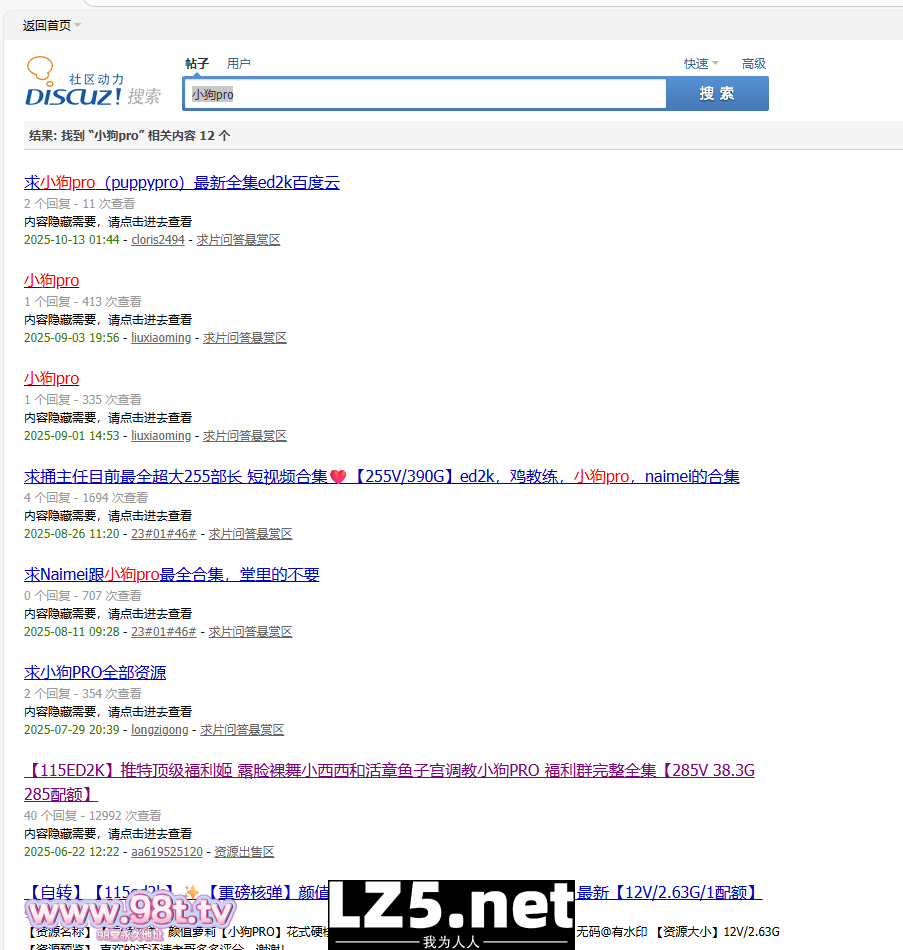Open user 23#01#46# profile link
Screen dimensions: 903x950
[x=163, y=533]
